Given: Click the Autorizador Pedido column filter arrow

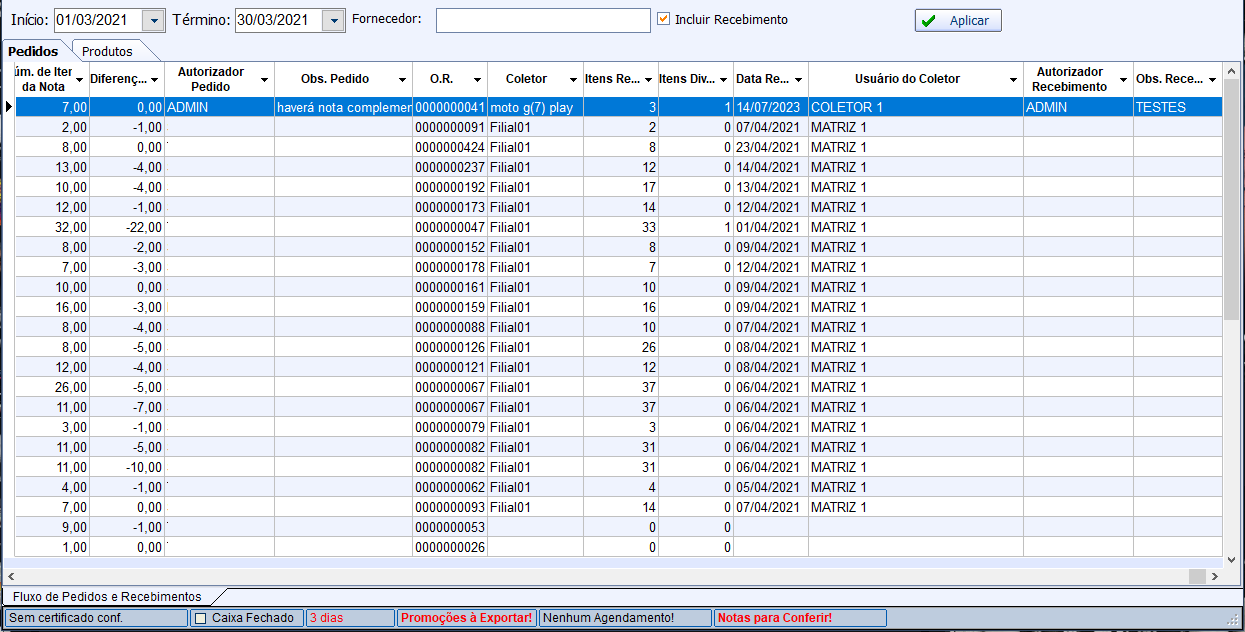Looking at the screenshot, I should (264, 79).
